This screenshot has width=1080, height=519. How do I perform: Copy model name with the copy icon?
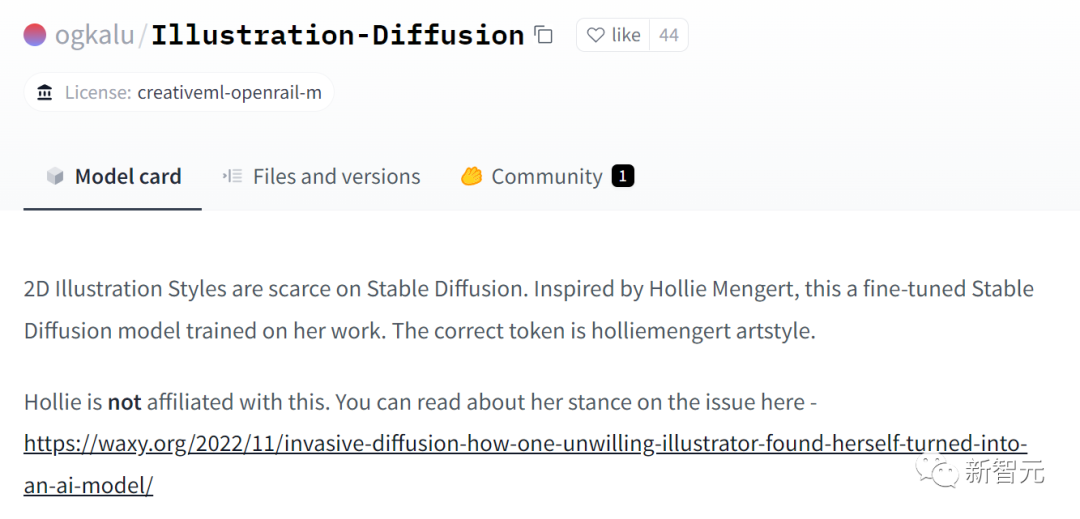(x=544, y=34)
